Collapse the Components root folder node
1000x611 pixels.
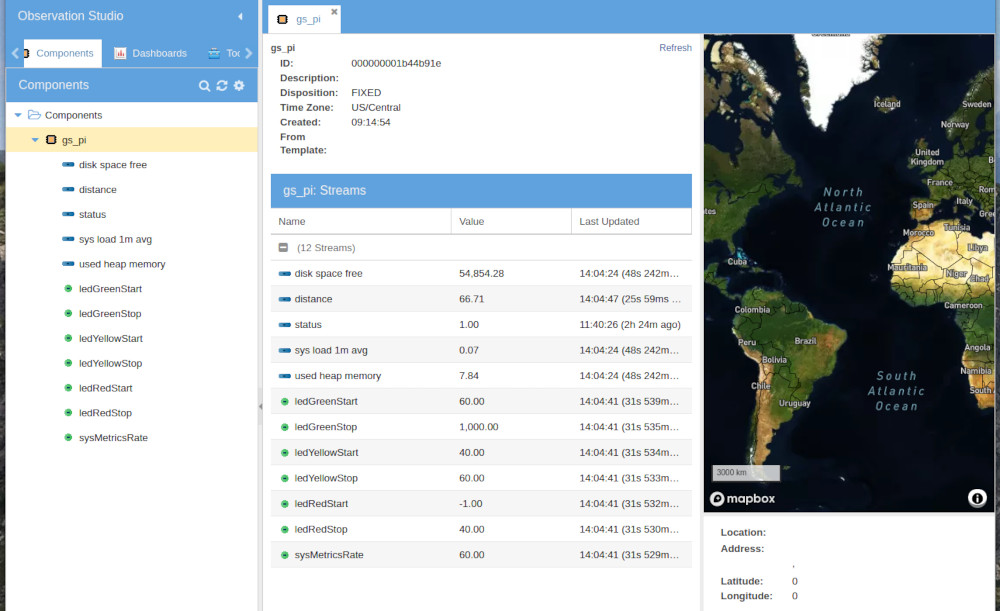tap(18, 115)
